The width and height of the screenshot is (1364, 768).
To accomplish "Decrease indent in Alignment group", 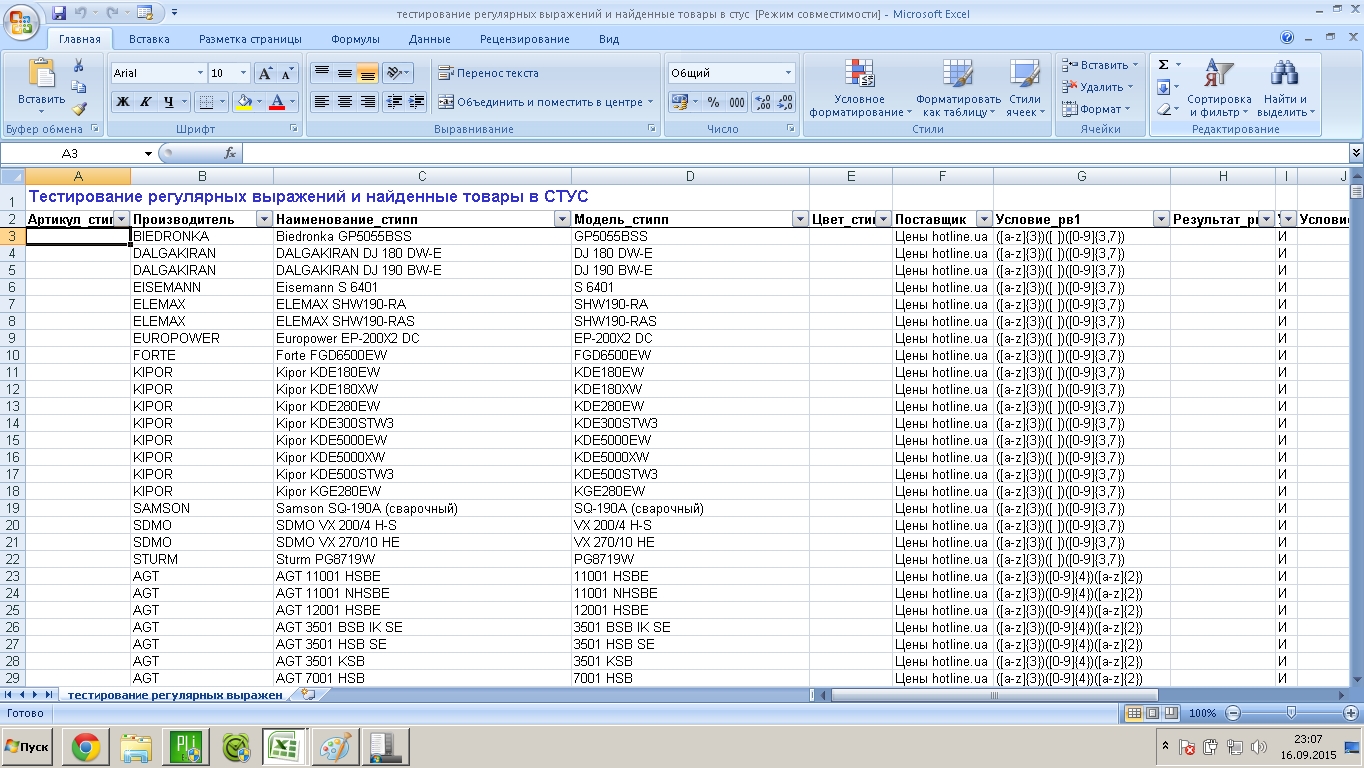I will tap(394, 102).
